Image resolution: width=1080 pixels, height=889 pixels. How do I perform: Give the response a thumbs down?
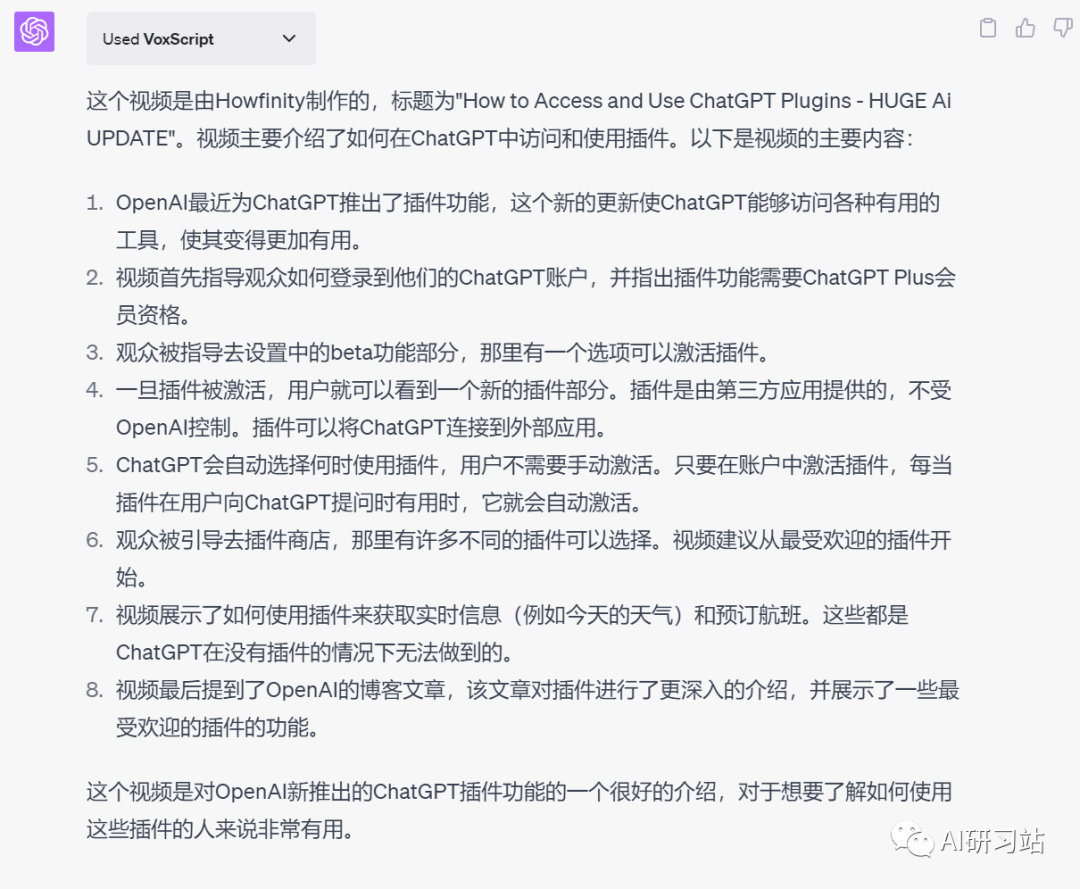[1063, 28]
